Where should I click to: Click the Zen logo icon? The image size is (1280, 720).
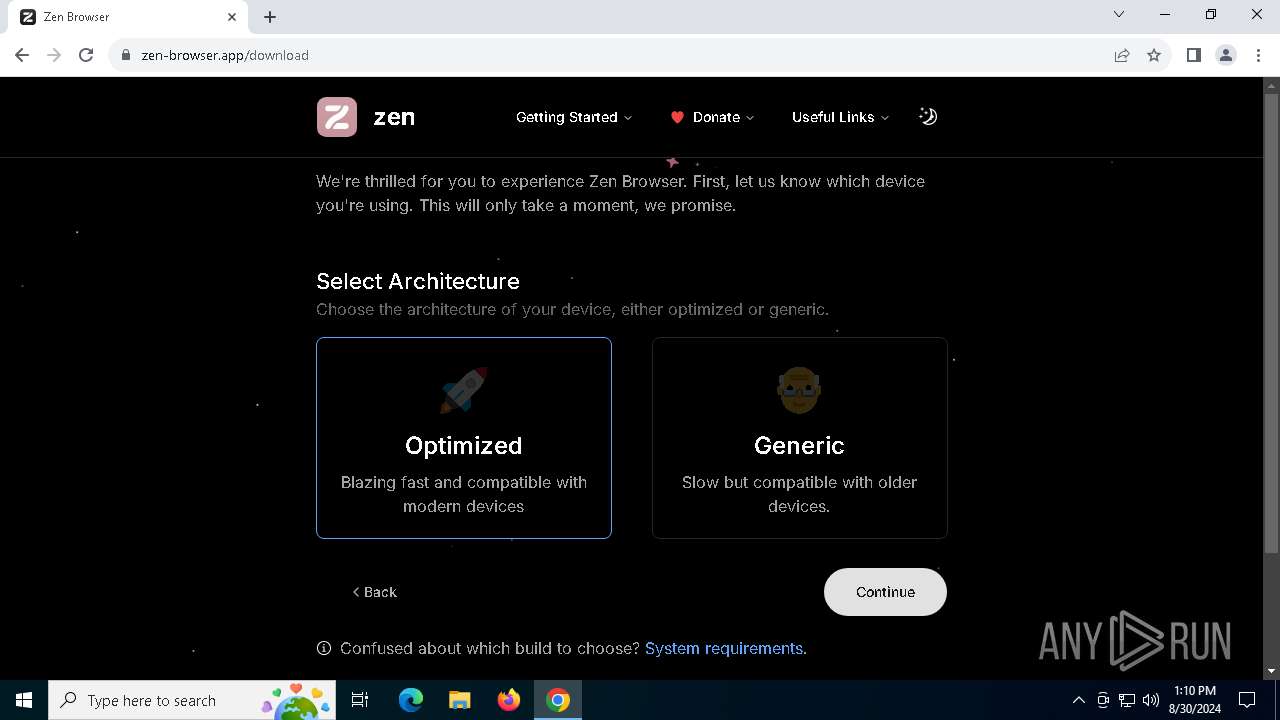(x=337, y=117)
